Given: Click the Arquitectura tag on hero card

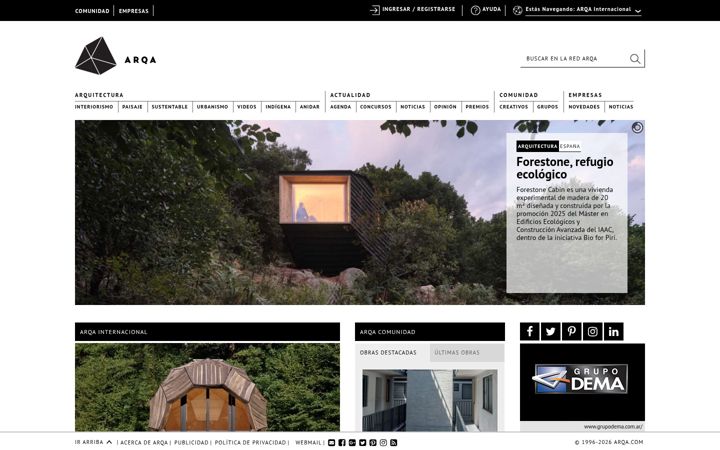Looking at the screenshot, I should 537,146.
